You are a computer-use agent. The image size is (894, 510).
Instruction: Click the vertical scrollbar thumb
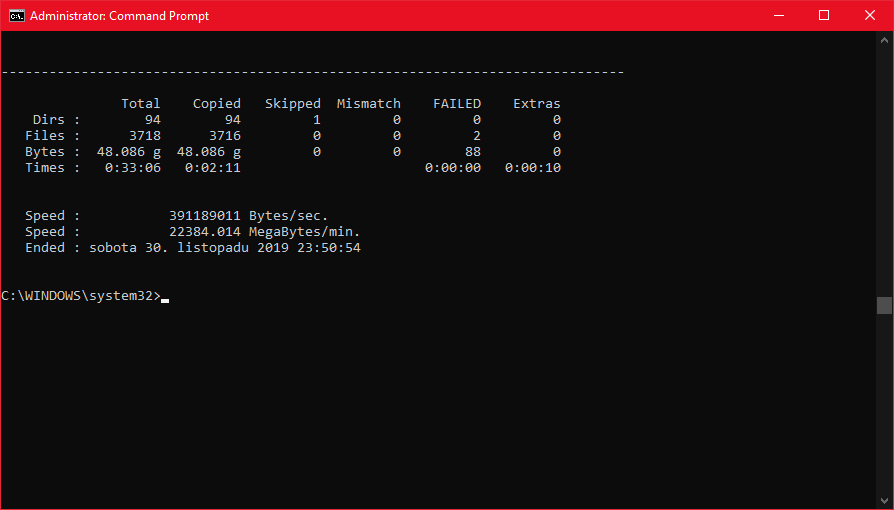click(884, 306)
